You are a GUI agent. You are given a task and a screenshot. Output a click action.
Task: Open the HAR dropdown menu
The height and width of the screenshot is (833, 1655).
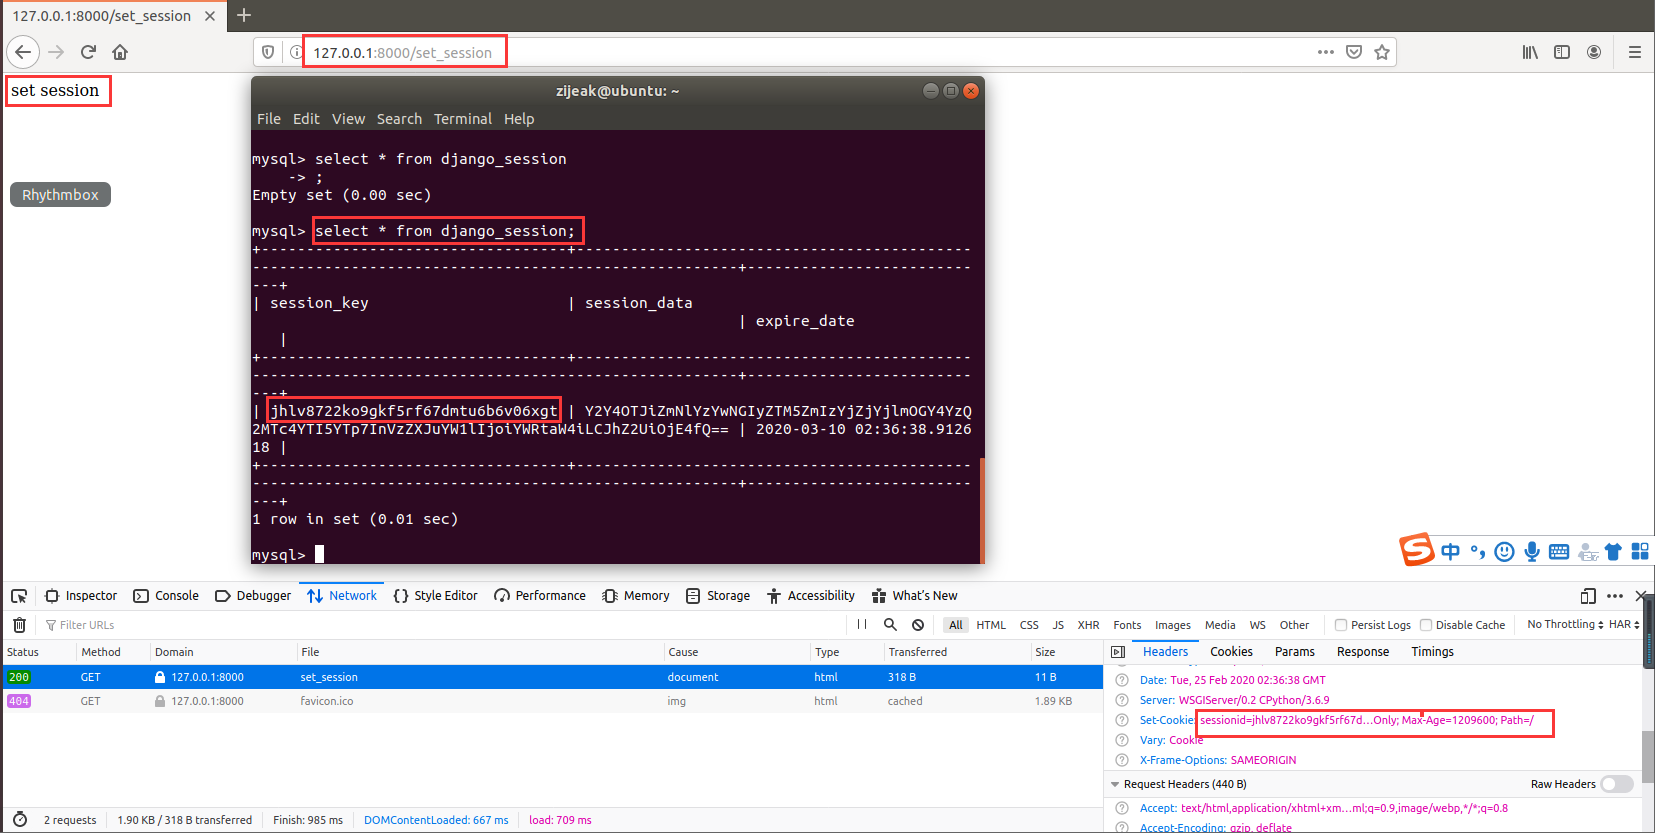1624,625
